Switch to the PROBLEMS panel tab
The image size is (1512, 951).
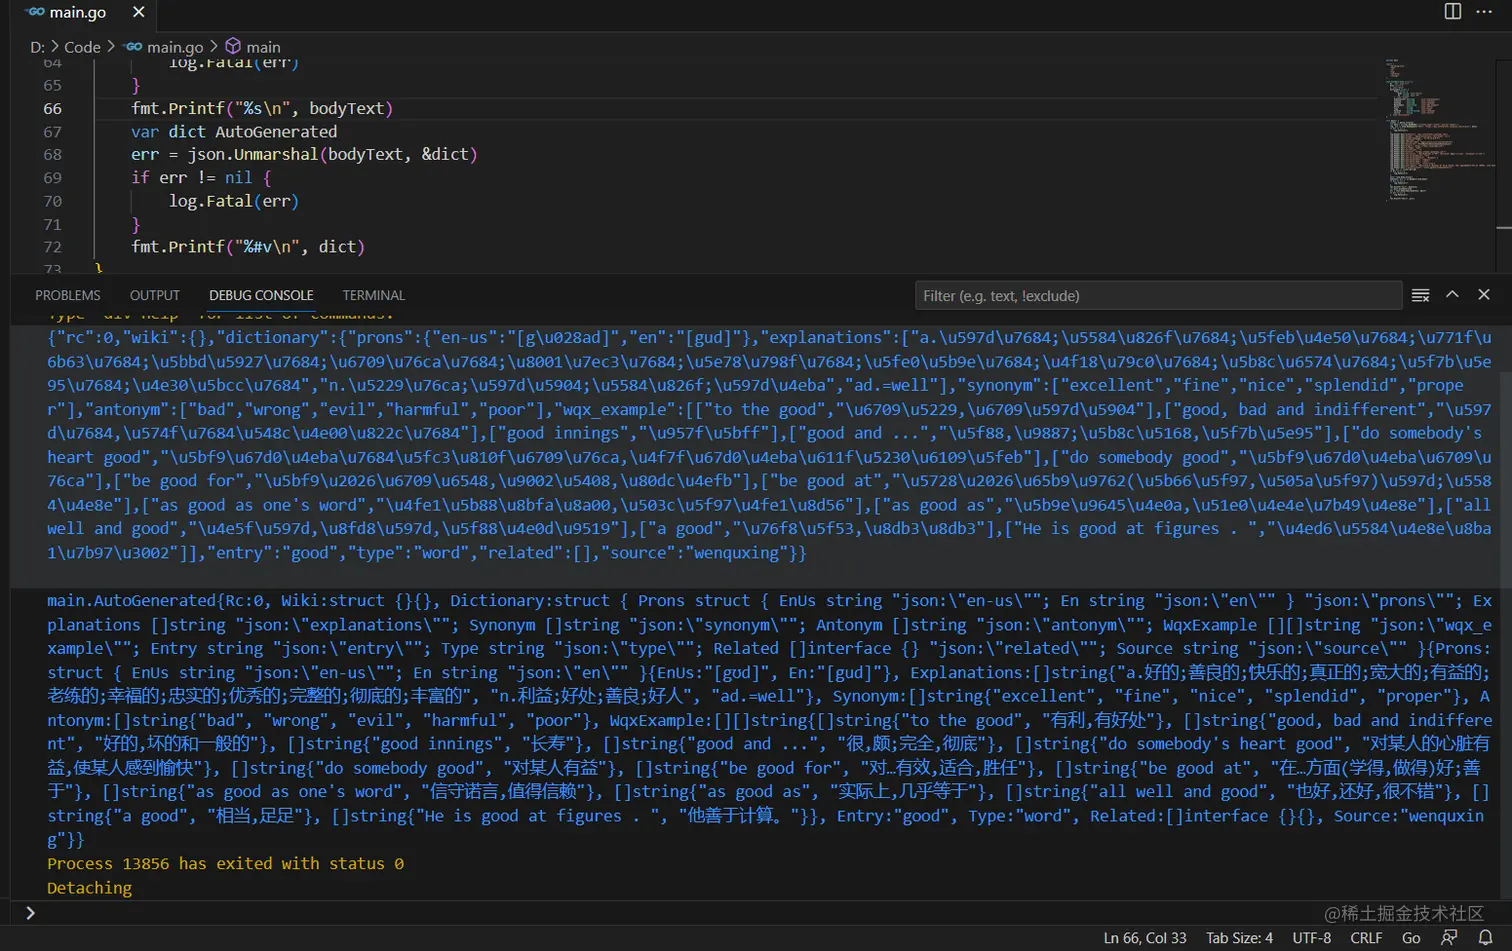pyautogui.click(x=68, y=295)
